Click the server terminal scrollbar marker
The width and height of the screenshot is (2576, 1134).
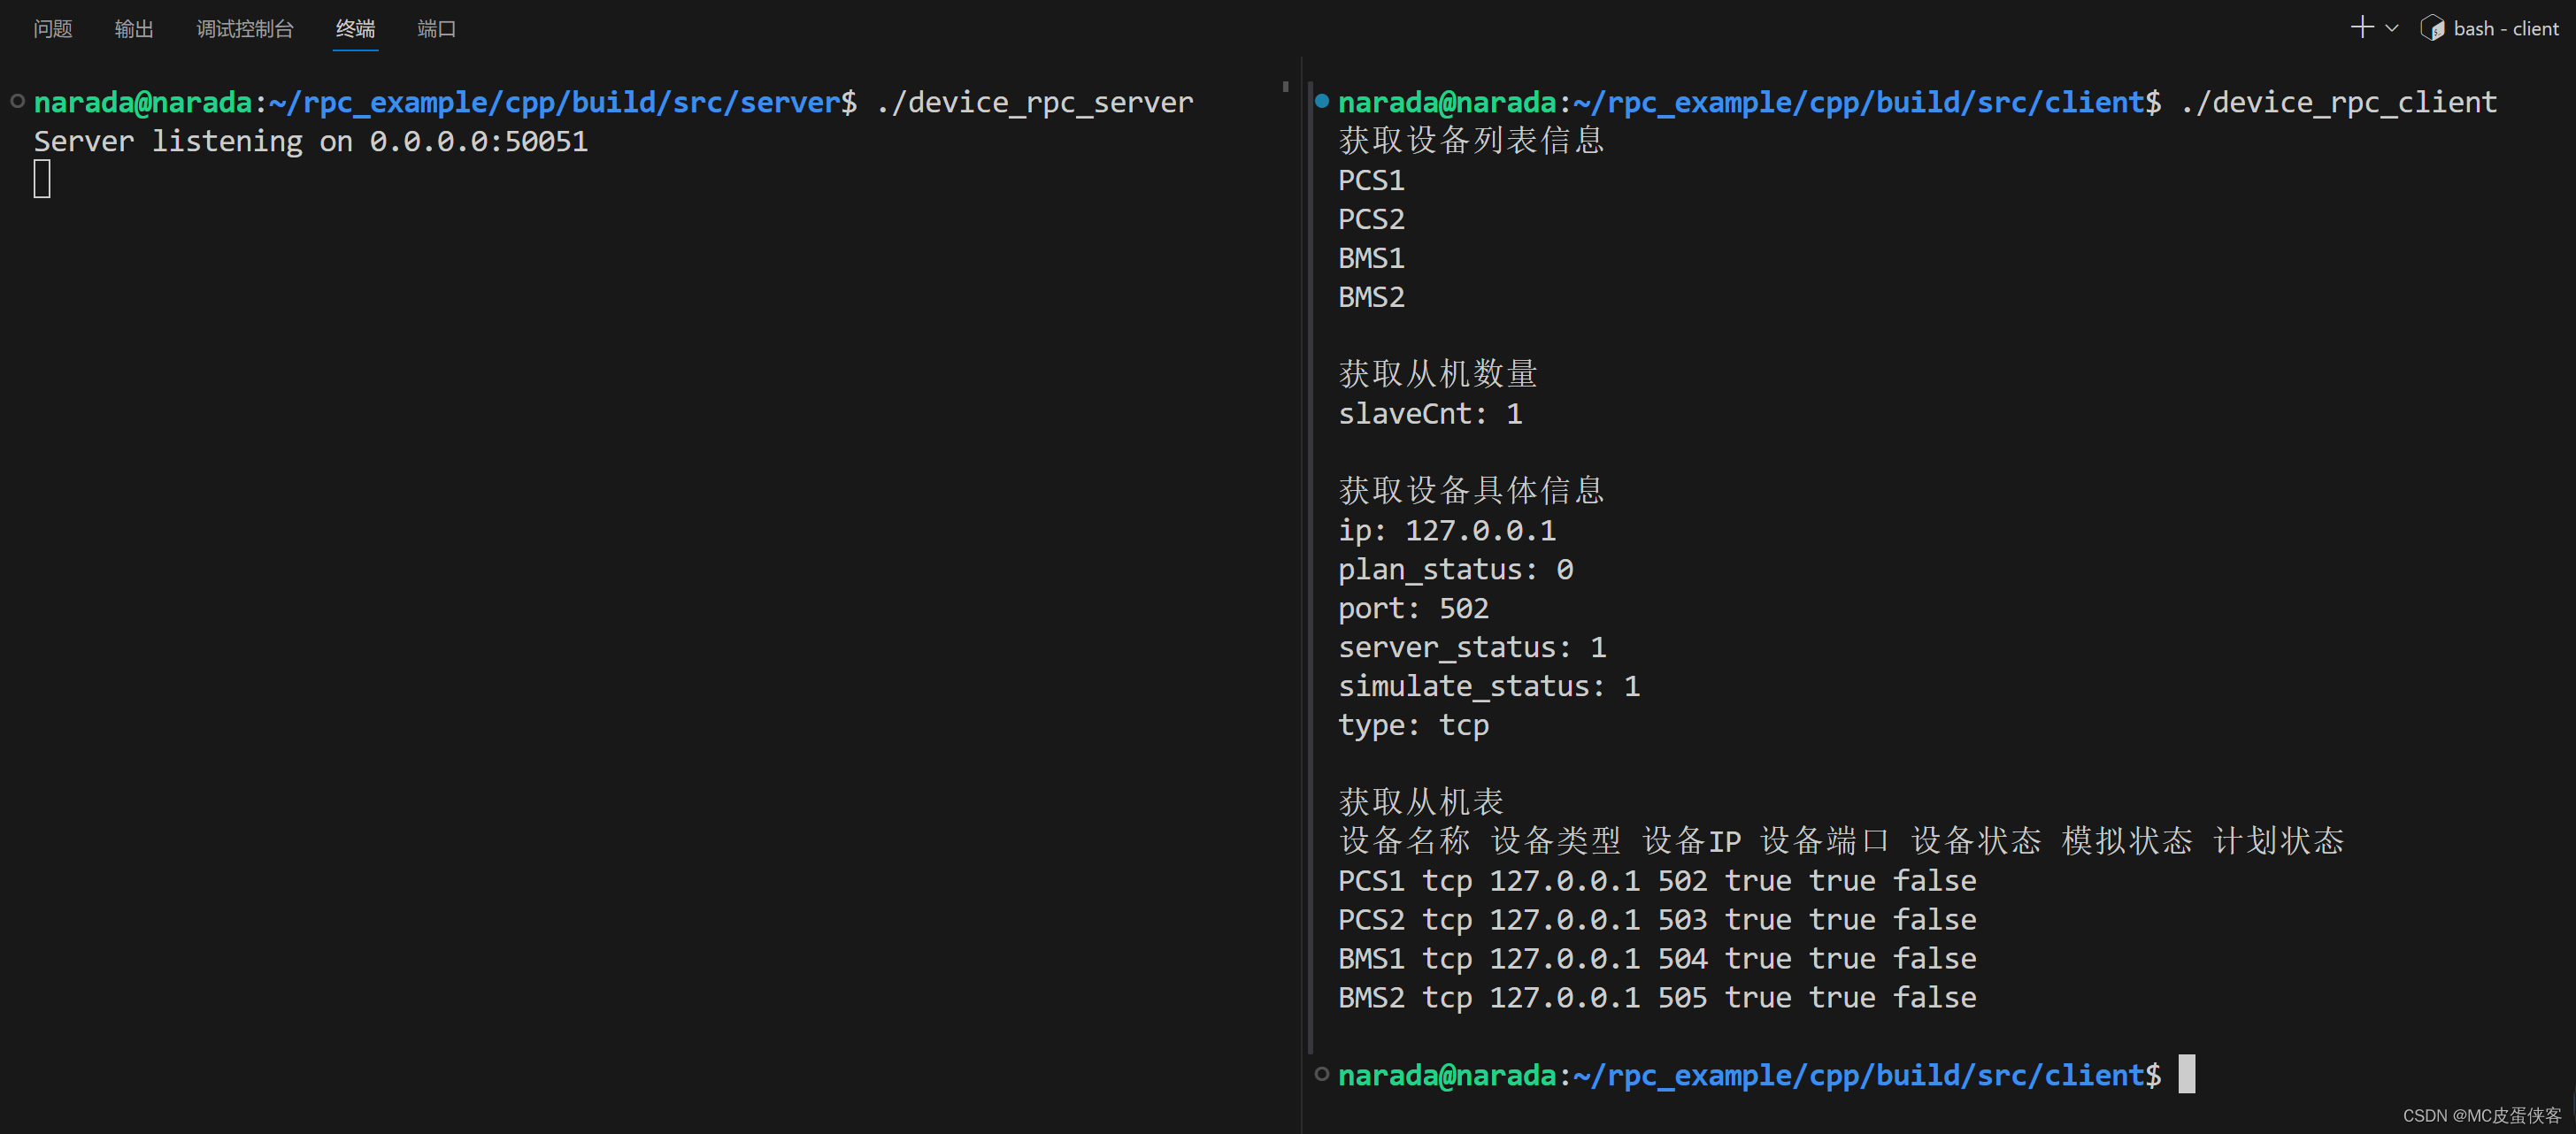point(1285,87)
